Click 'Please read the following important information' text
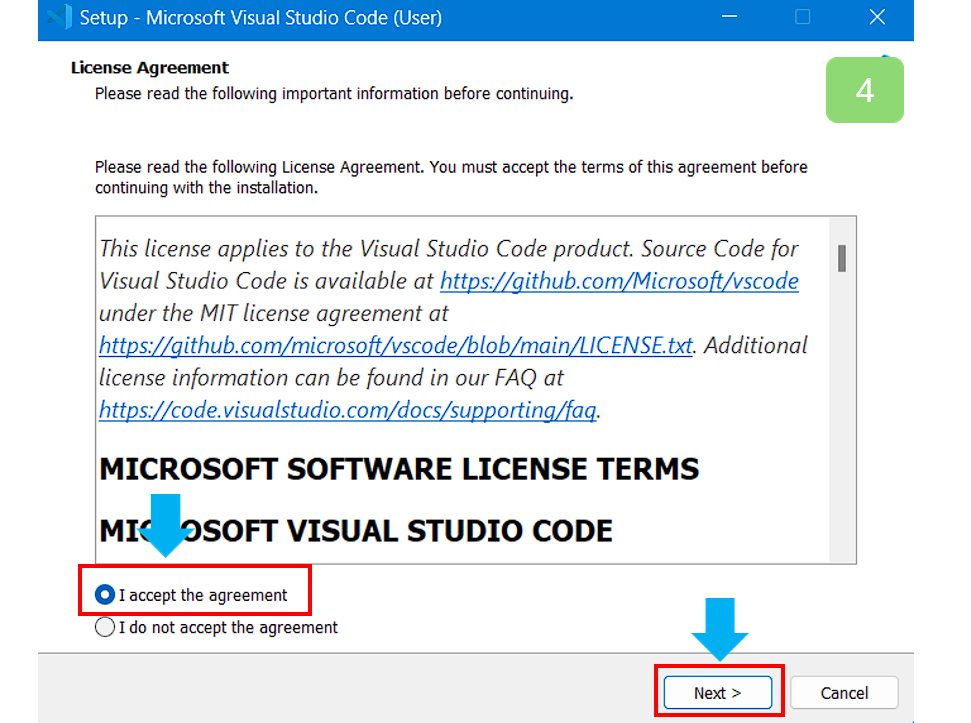Screen dimensions: 971x723 (334, 93)
